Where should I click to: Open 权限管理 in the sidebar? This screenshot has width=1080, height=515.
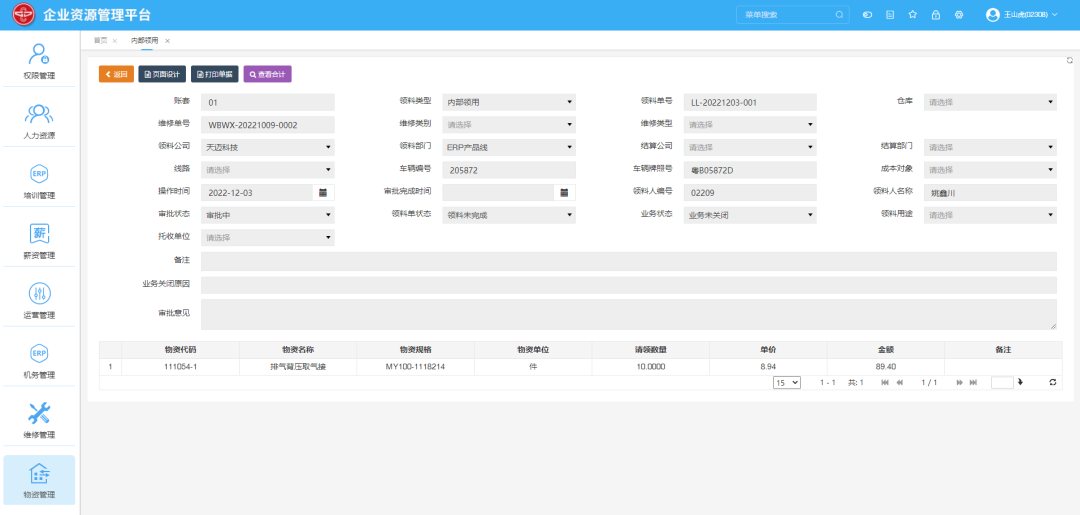point(39,61)
